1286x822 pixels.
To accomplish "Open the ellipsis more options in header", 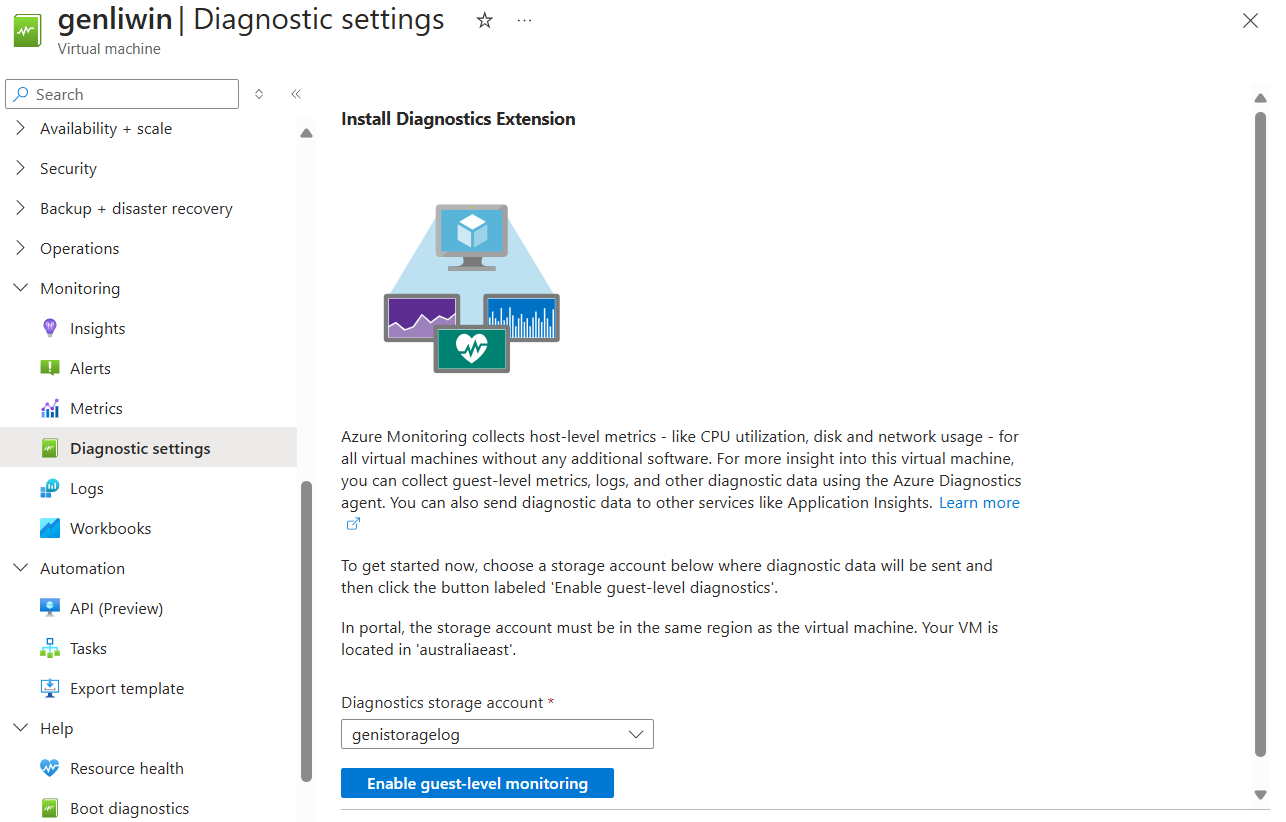I will point(524,20).
